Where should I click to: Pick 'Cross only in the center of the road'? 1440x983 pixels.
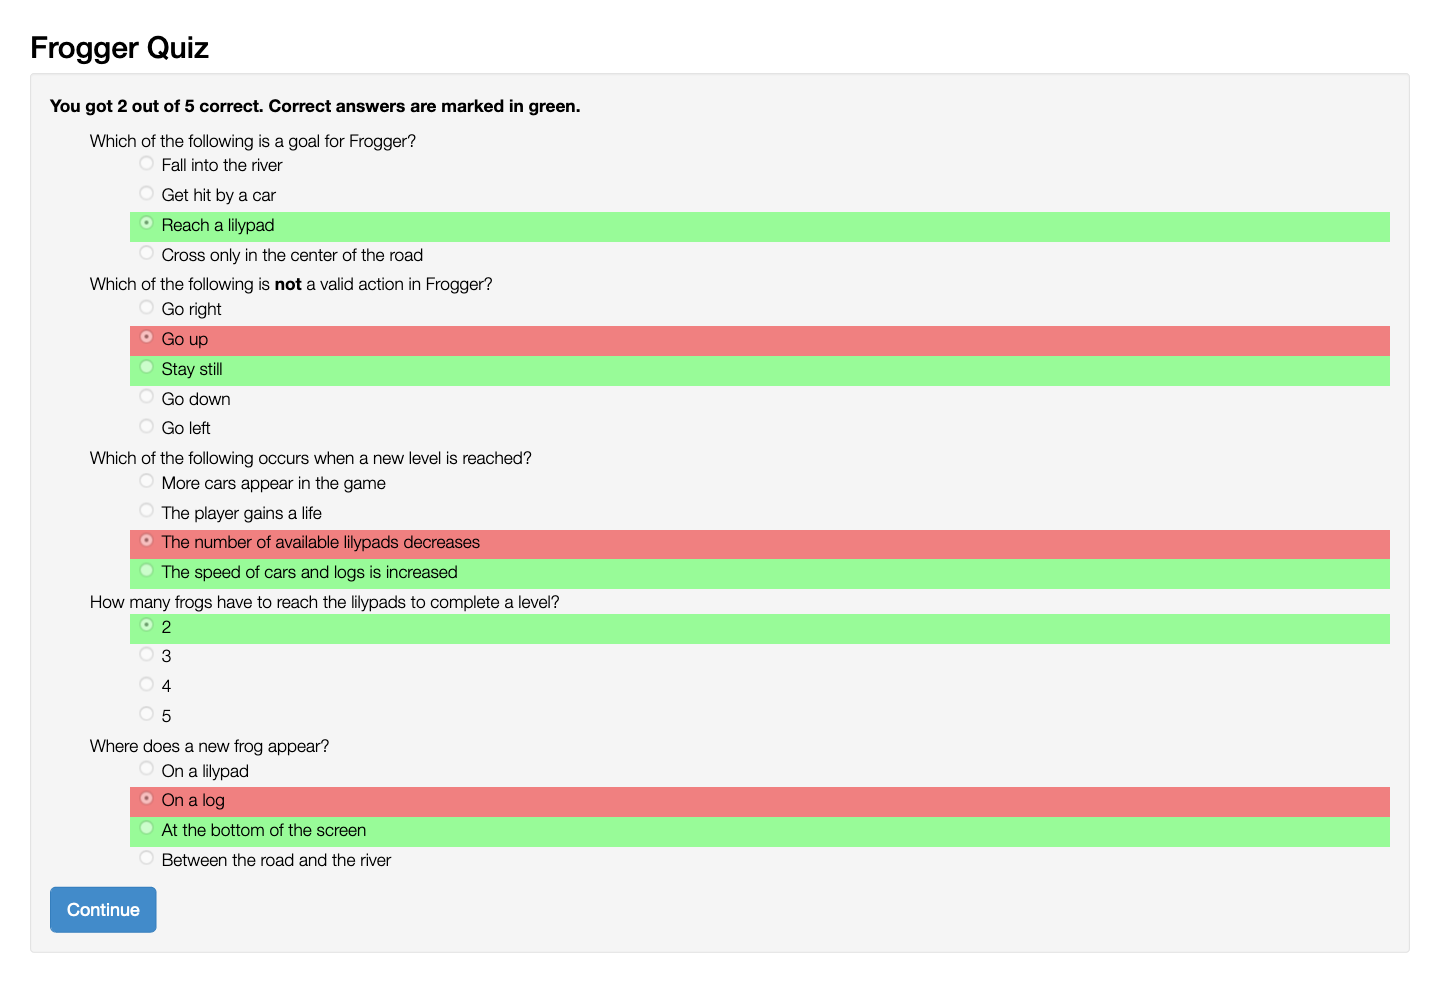coord(147,253)
